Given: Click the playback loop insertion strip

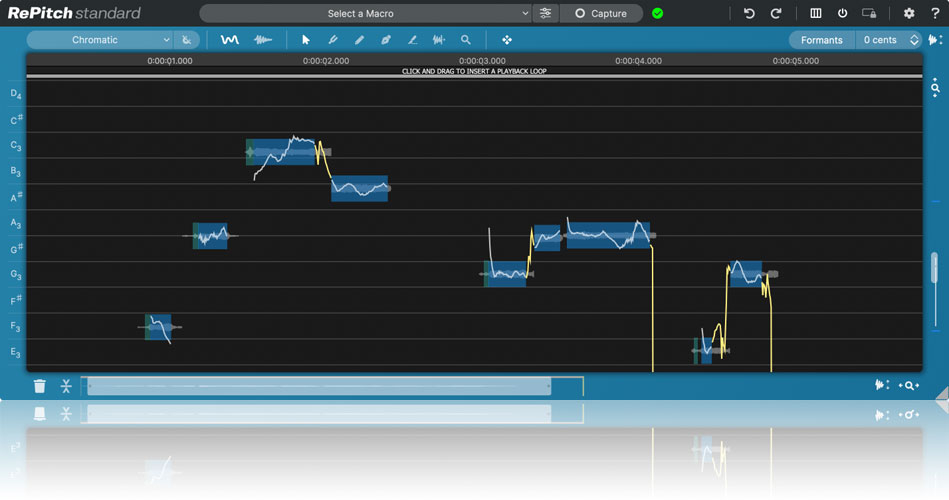Looking at the screenshot, I should (x=474, y=72).
